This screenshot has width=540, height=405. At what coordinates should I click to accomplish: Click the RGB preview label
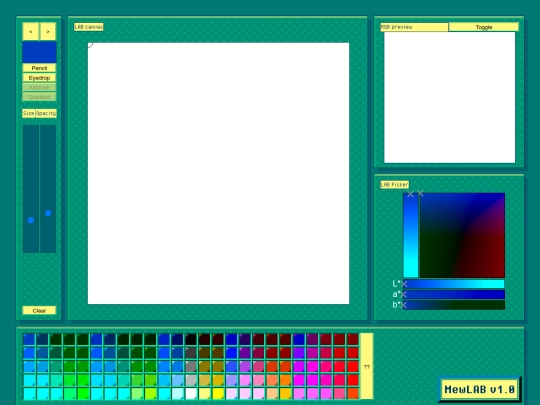[414, 27]
